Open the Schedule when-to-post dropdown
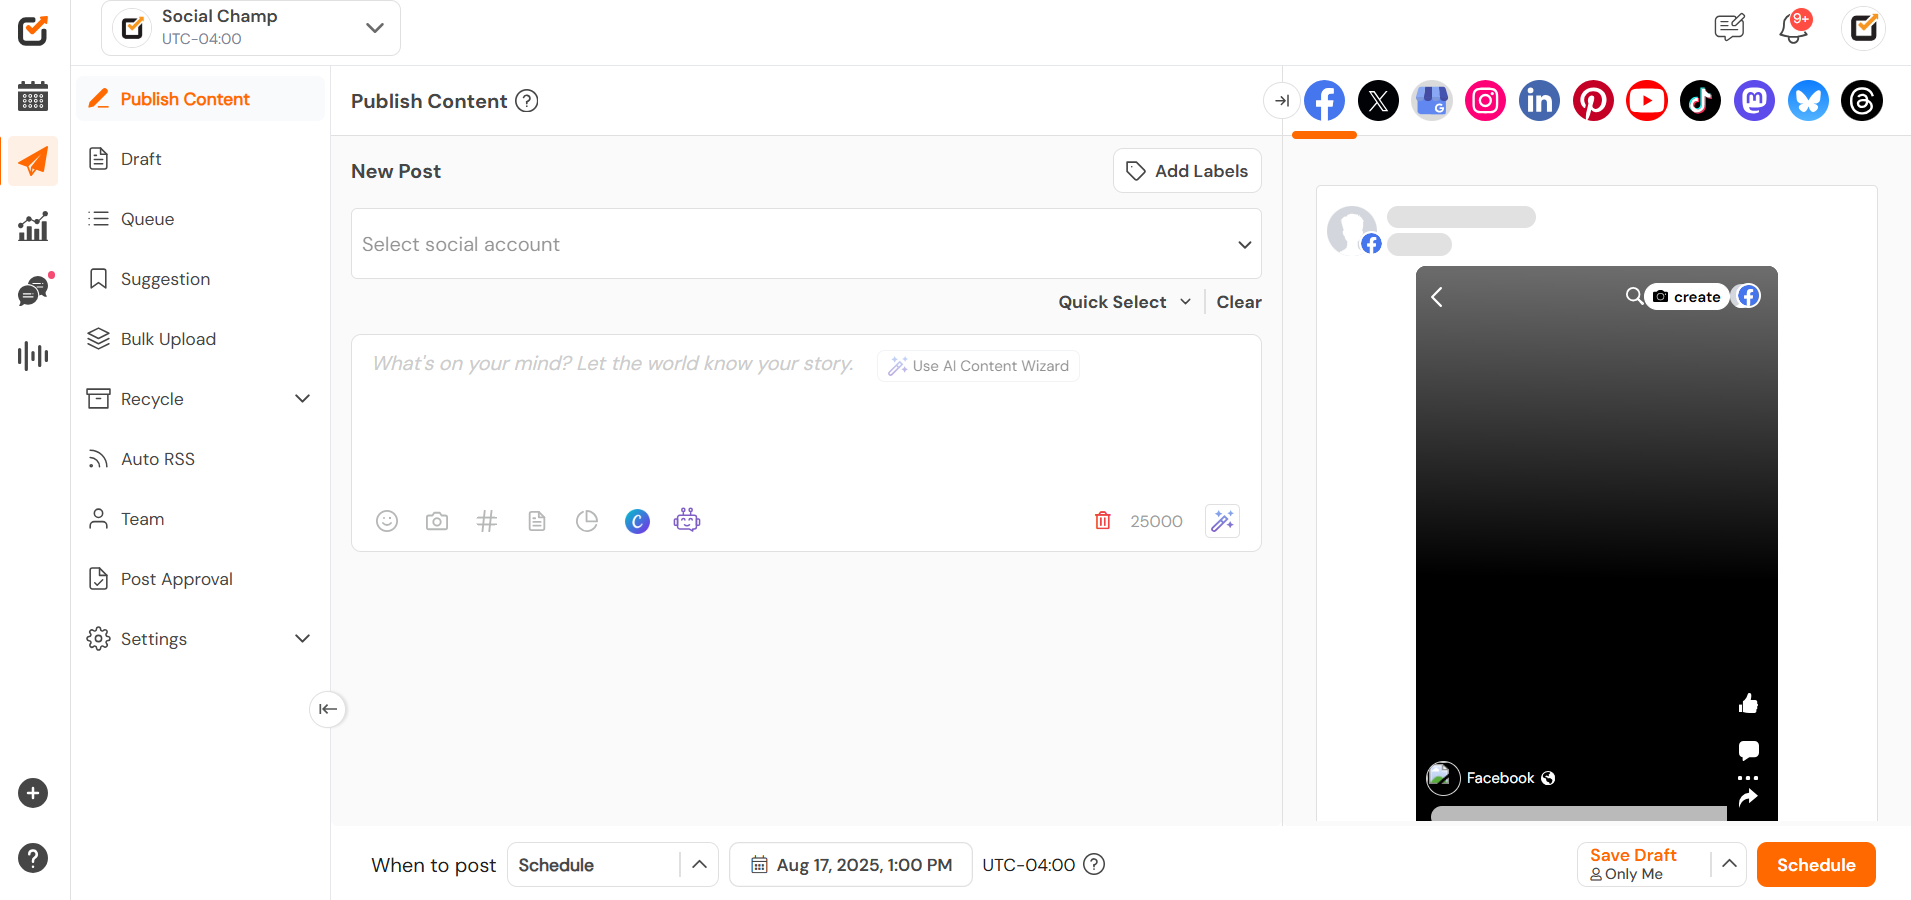Image resolution: width=1911 pixels, height=900 pixels. point(612,865)
